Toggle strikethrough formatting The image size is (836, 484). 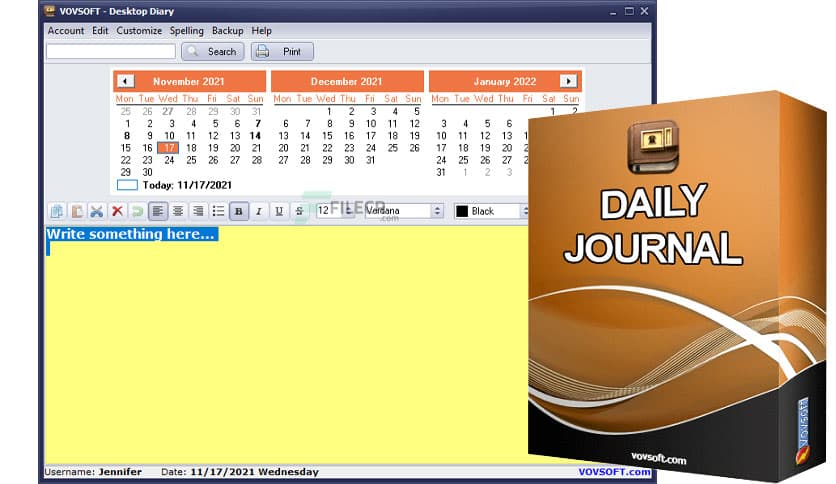click(299, 211)
